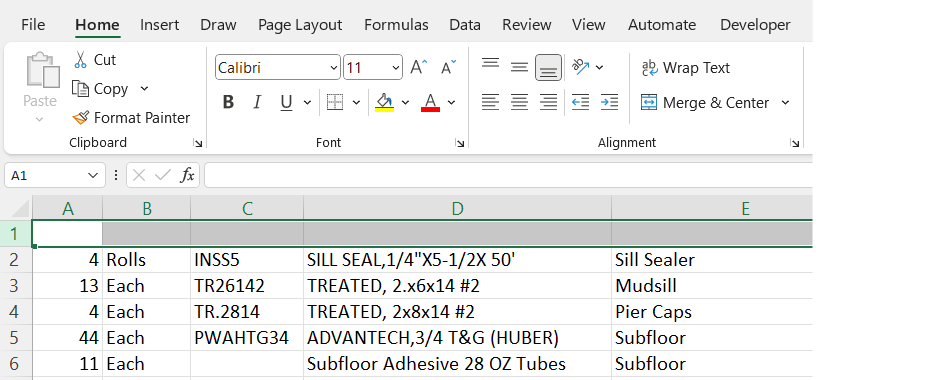Click the Name Box showing A1
This screenshot has width=943, height=380.
click(54, 176)
